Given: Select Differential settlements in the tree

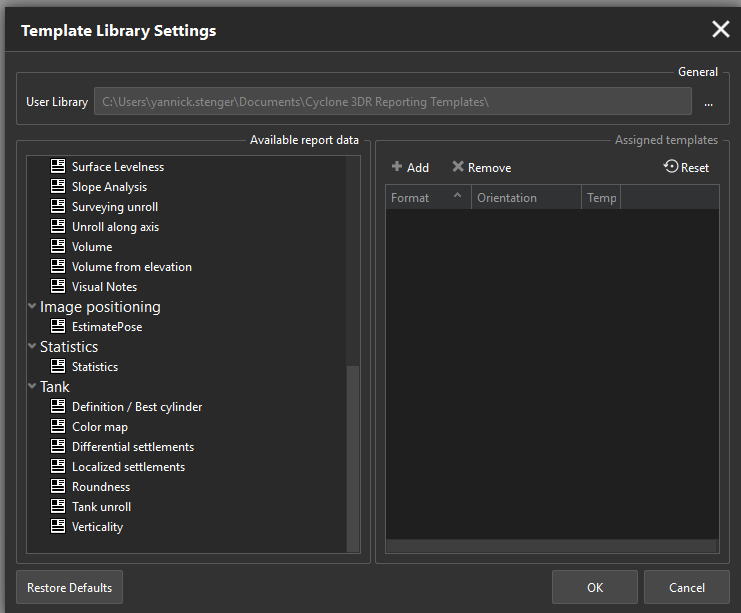Looking at the screenshot, I should pos(132,447).
